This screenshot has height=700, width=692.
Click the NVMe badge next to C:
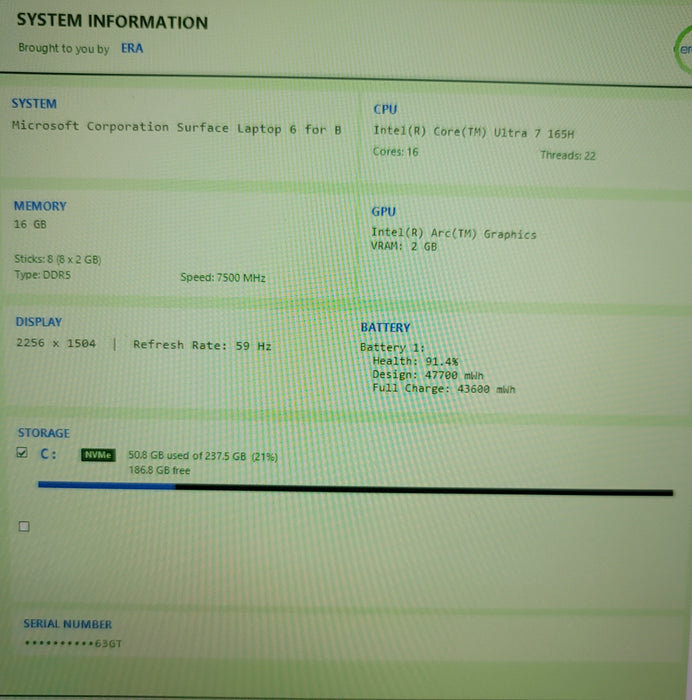[98, 455]
